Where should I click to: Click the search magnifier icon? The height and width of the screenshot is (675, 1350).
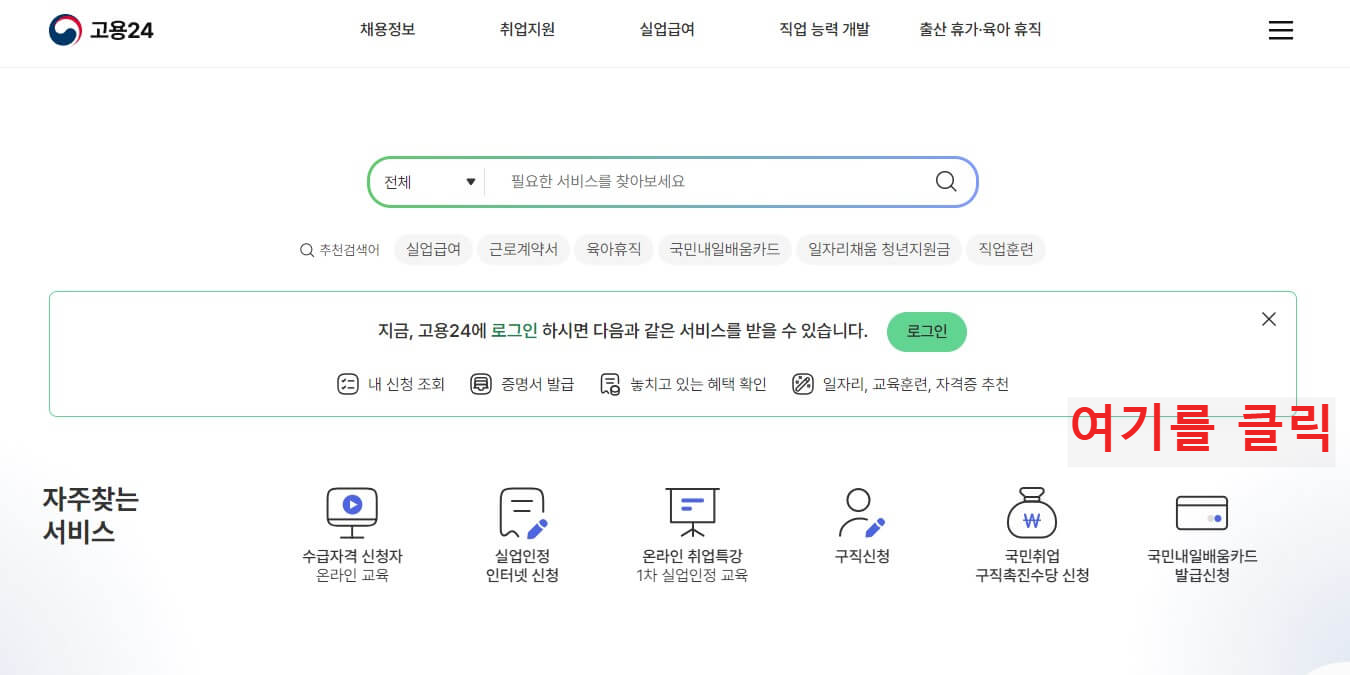pos(945,182)
